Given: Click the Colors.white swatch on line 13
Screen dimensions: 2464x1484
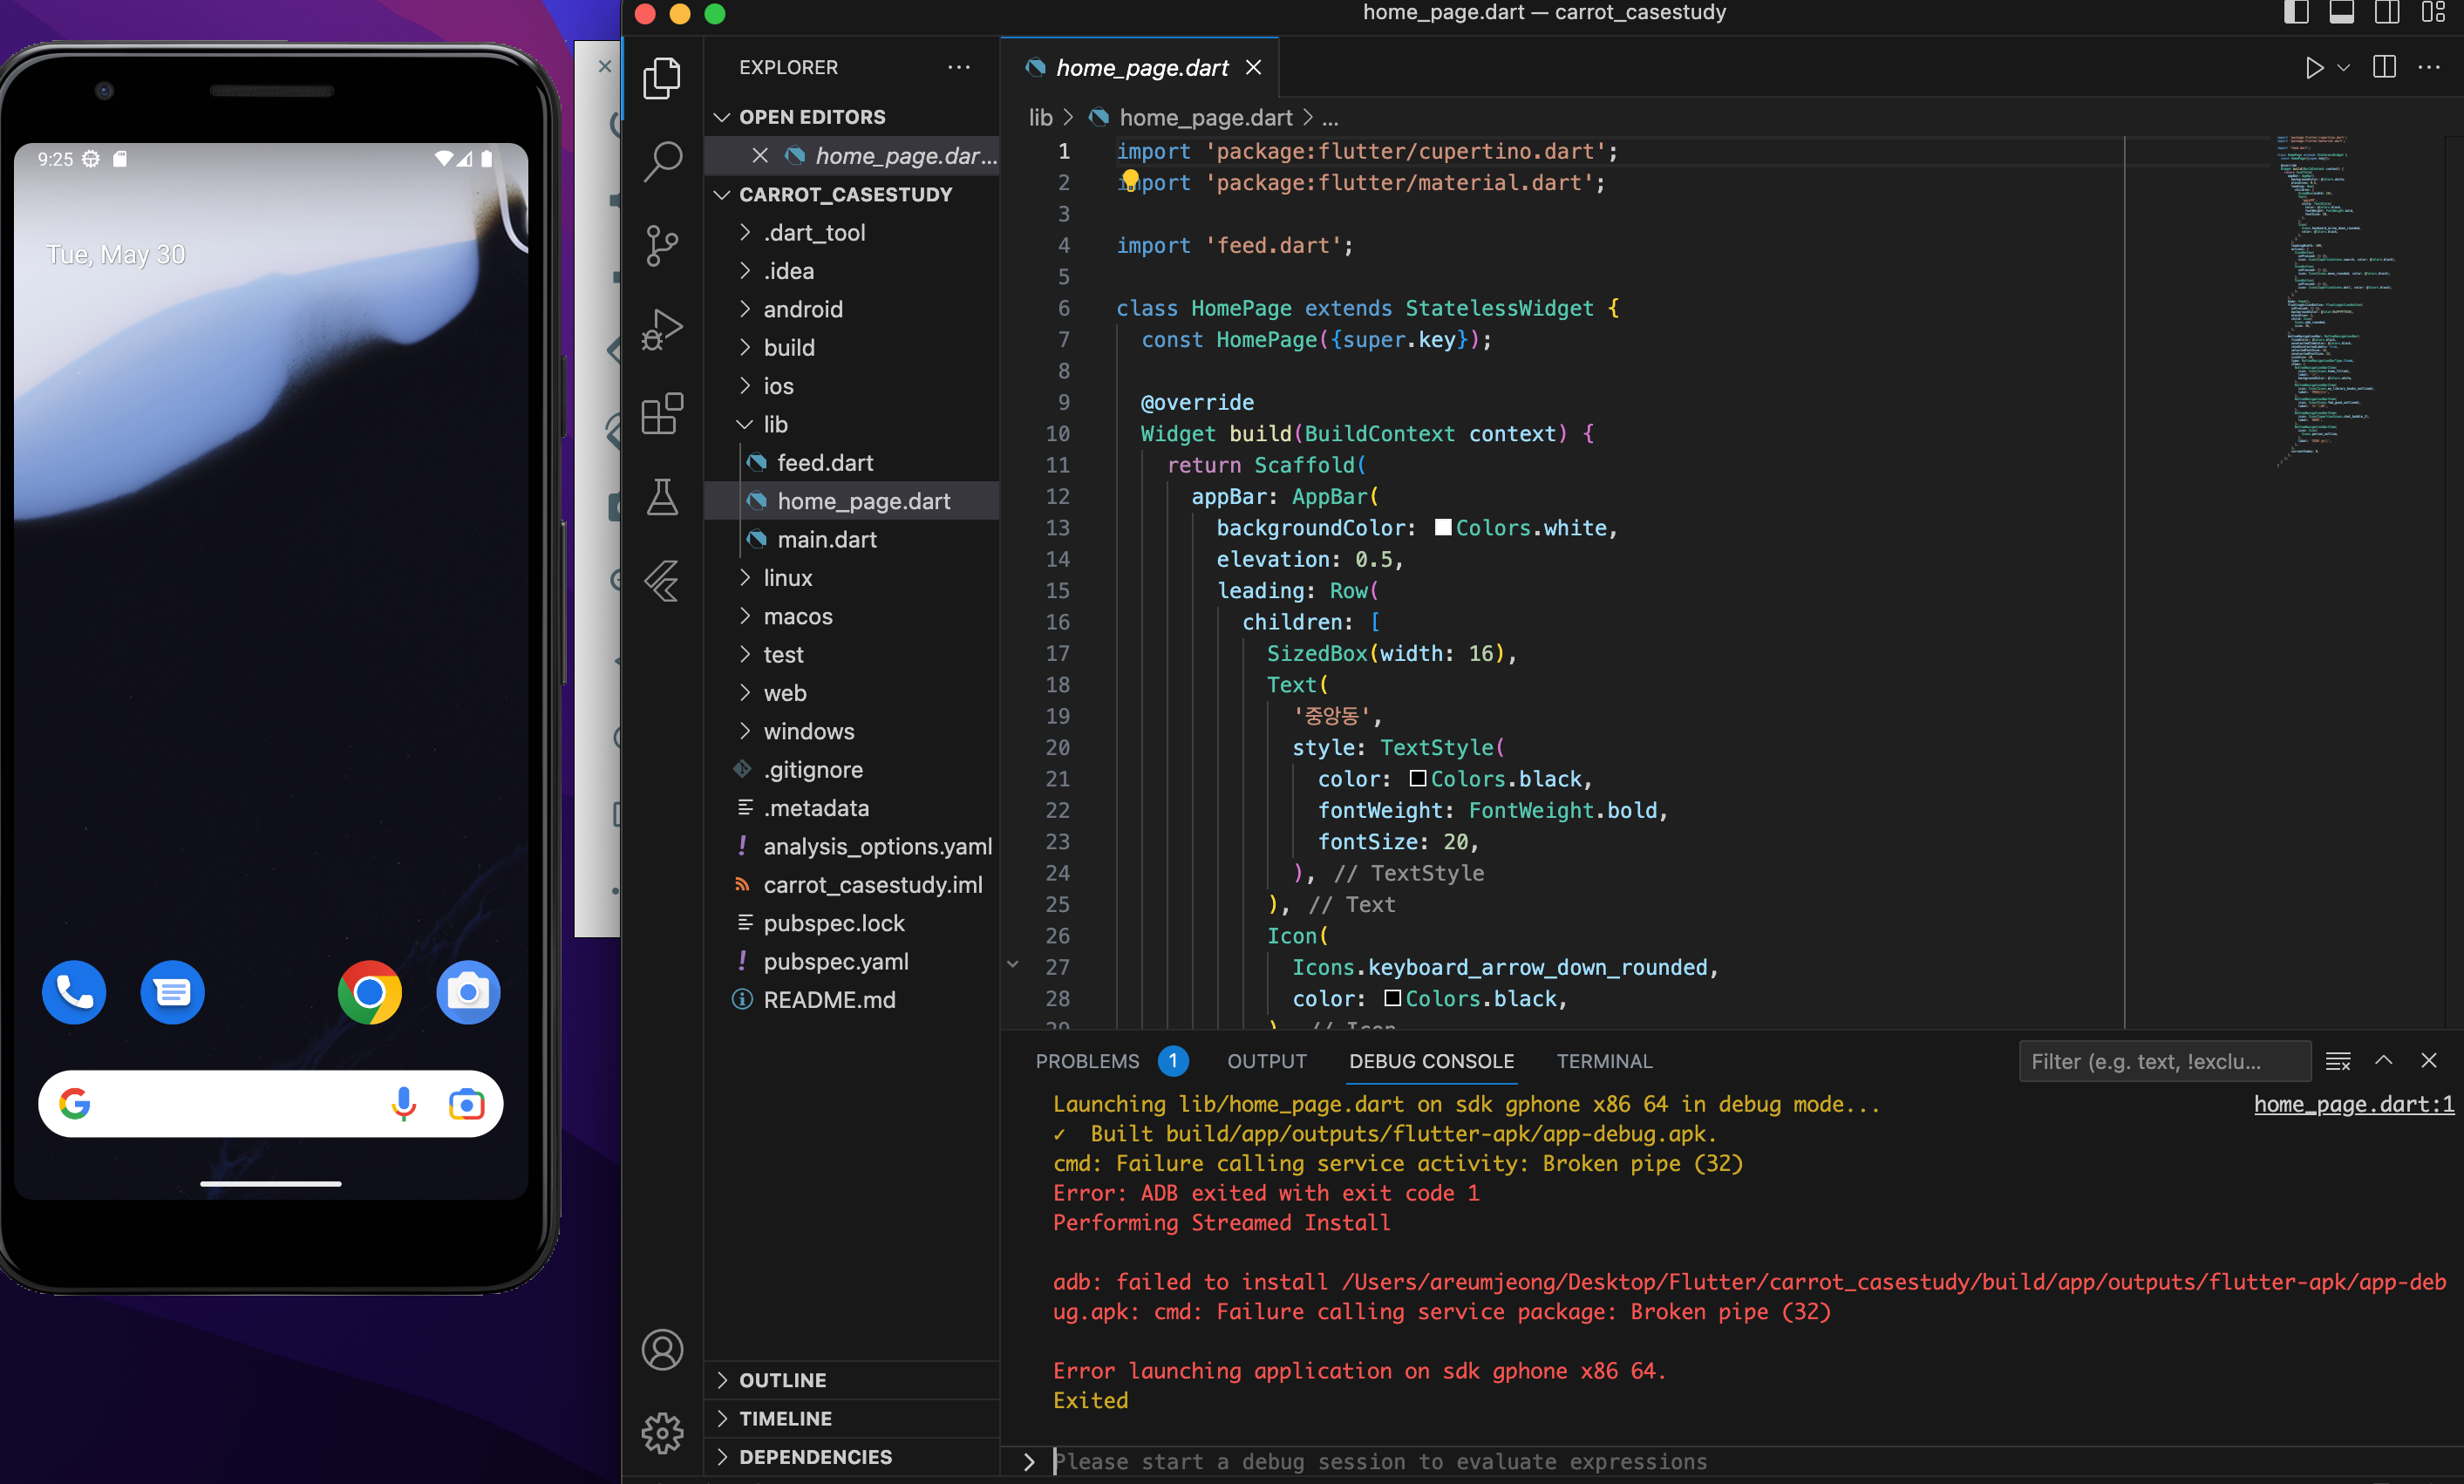Looking at the screenshot, I should click(x=1443, y=527).
